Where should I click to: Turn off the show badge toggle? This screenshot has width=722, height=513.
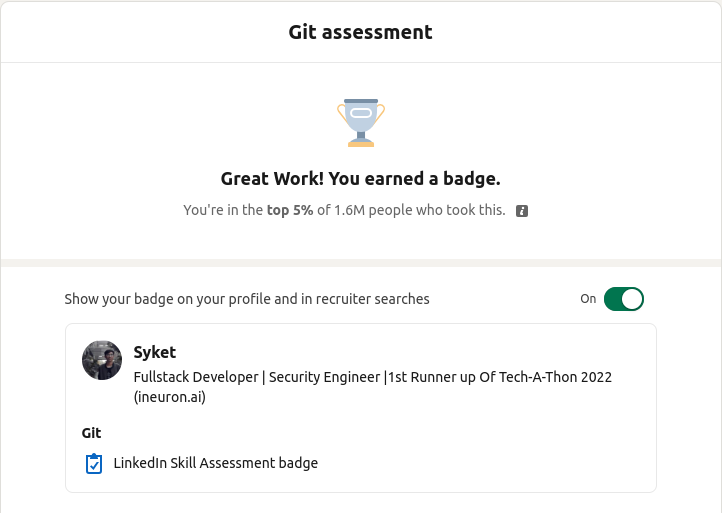click(624, 299)
